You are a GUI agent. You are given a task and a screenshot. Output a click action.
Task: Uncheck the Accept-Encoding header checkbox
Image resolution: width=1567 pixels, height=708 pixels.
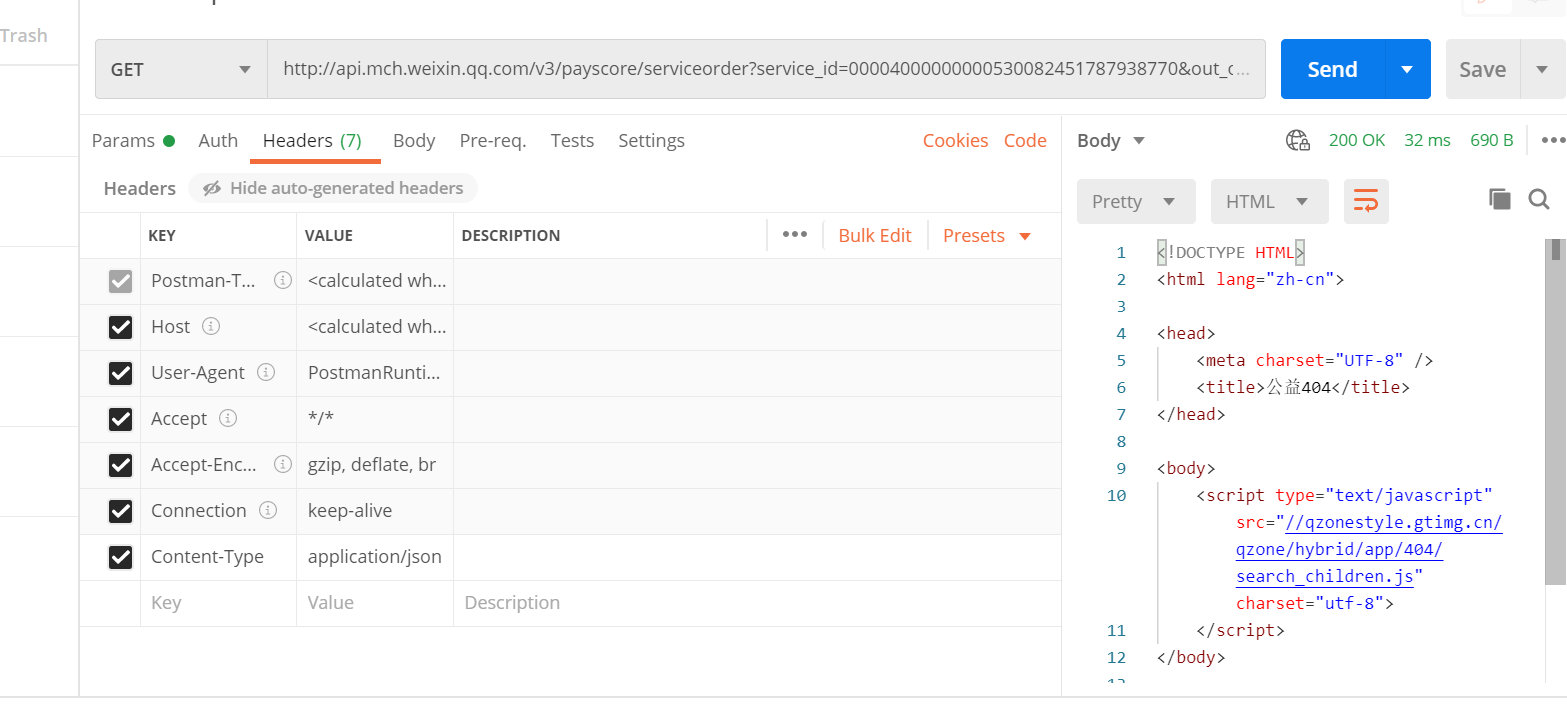(x=121, y=466)
